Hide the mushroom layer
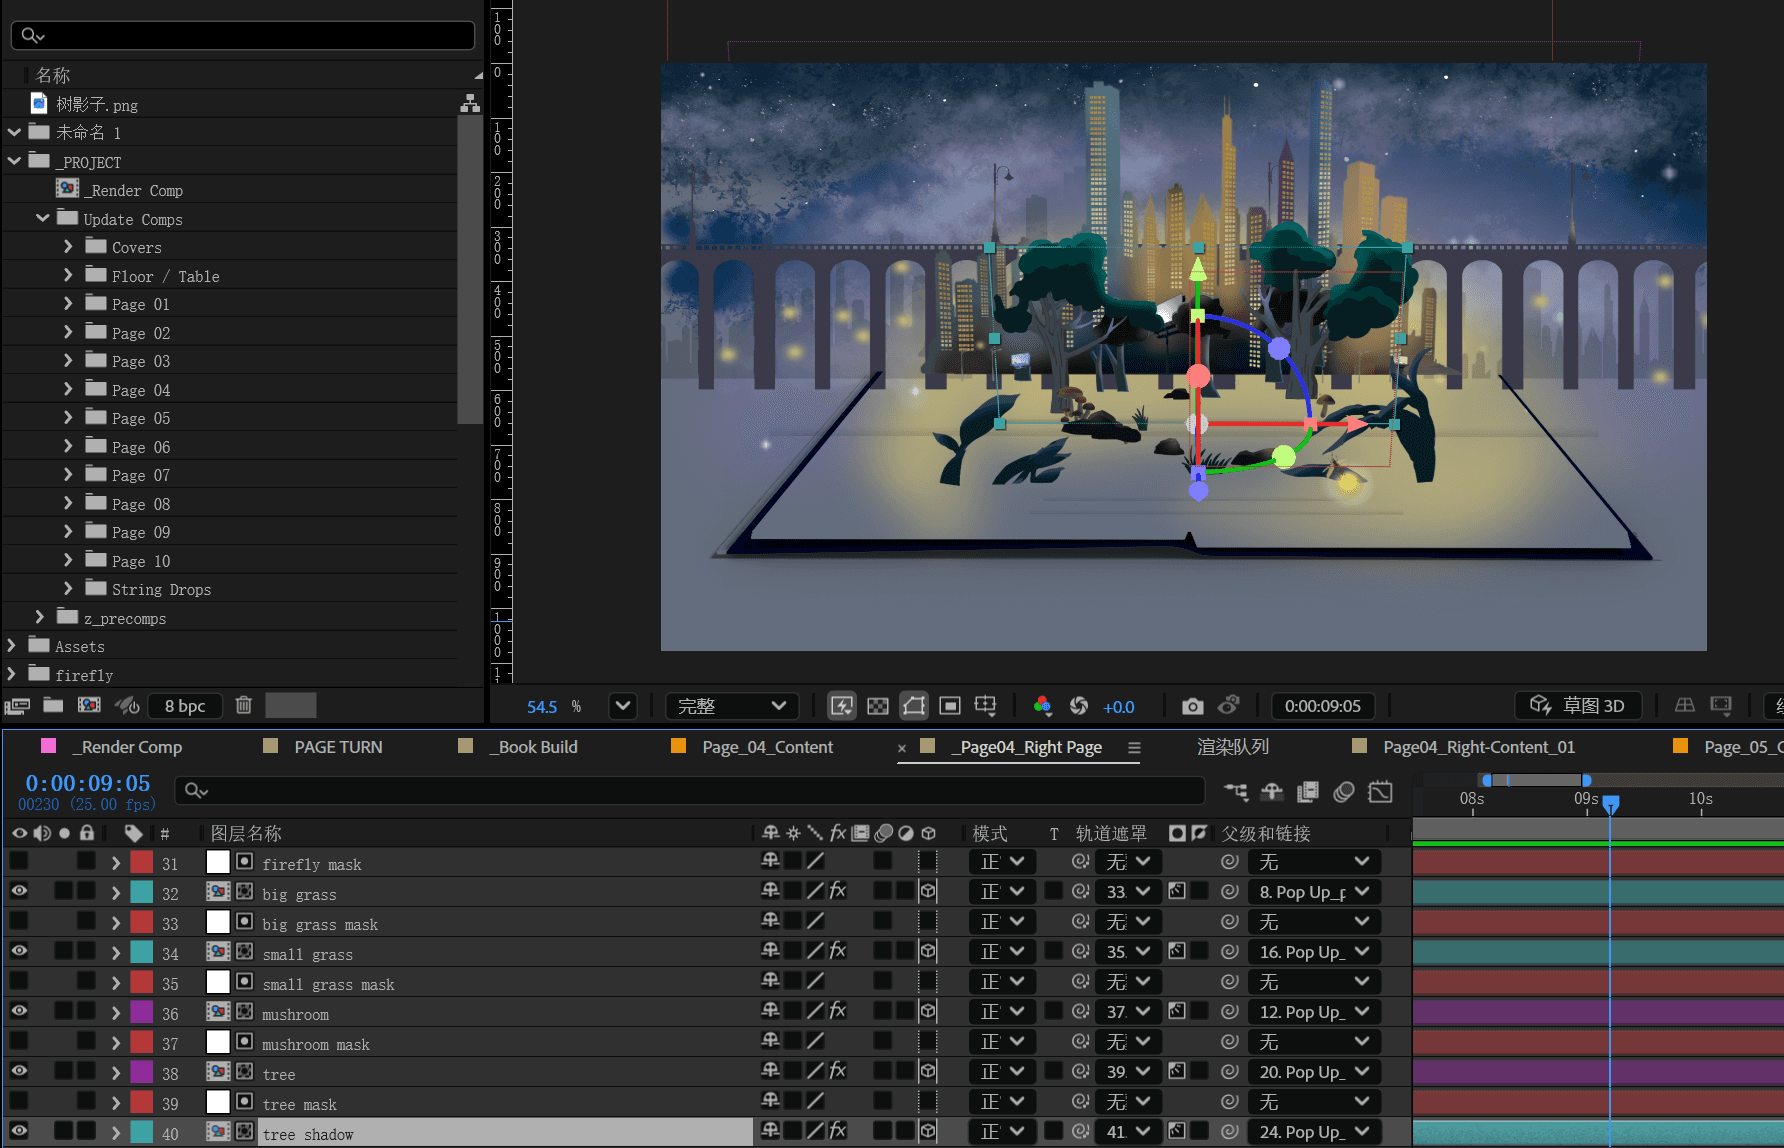This screenshot has width=1784, height=1148. coord(19,1012)
